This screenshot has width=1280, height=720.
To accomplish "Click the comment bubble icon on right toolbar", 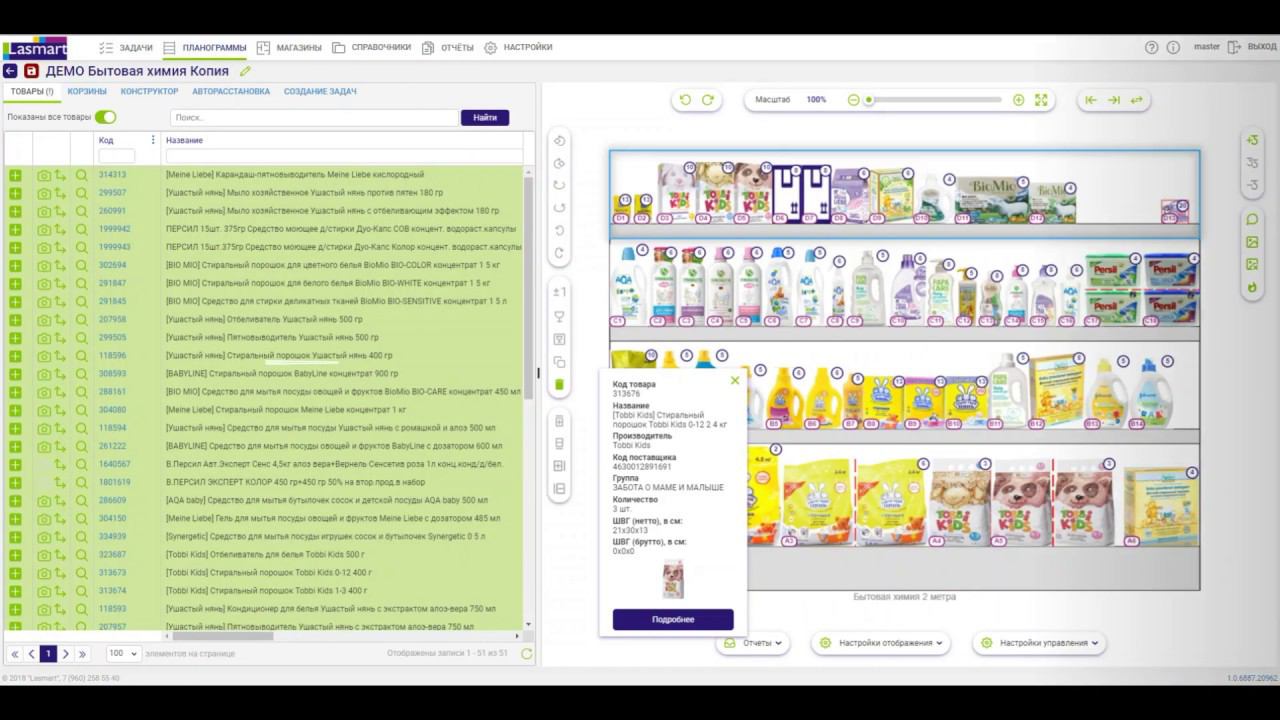I will pos(1252,219).
